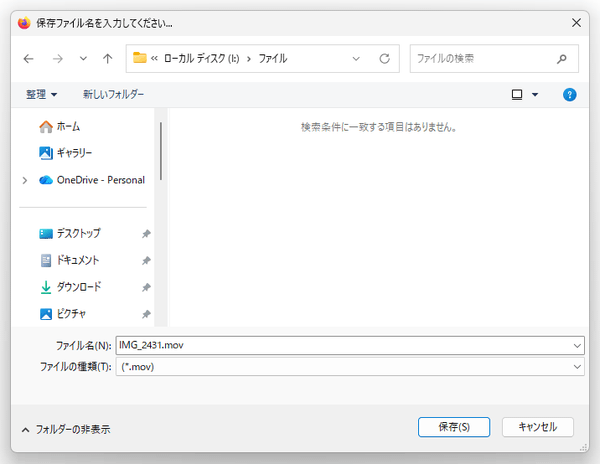This screenshot has width=600, height=464.
Task: Refresh the current folder view
Action: click(385, 59)
